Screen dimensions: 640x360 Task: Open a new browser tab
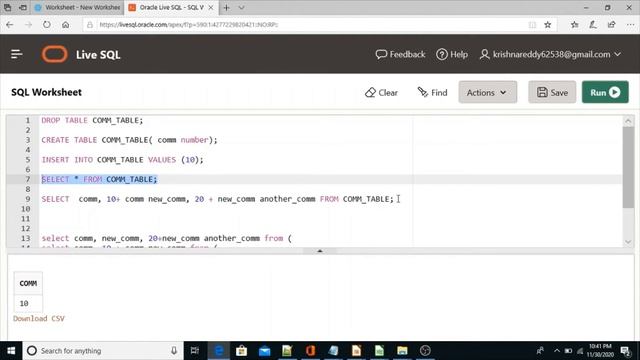227,7
